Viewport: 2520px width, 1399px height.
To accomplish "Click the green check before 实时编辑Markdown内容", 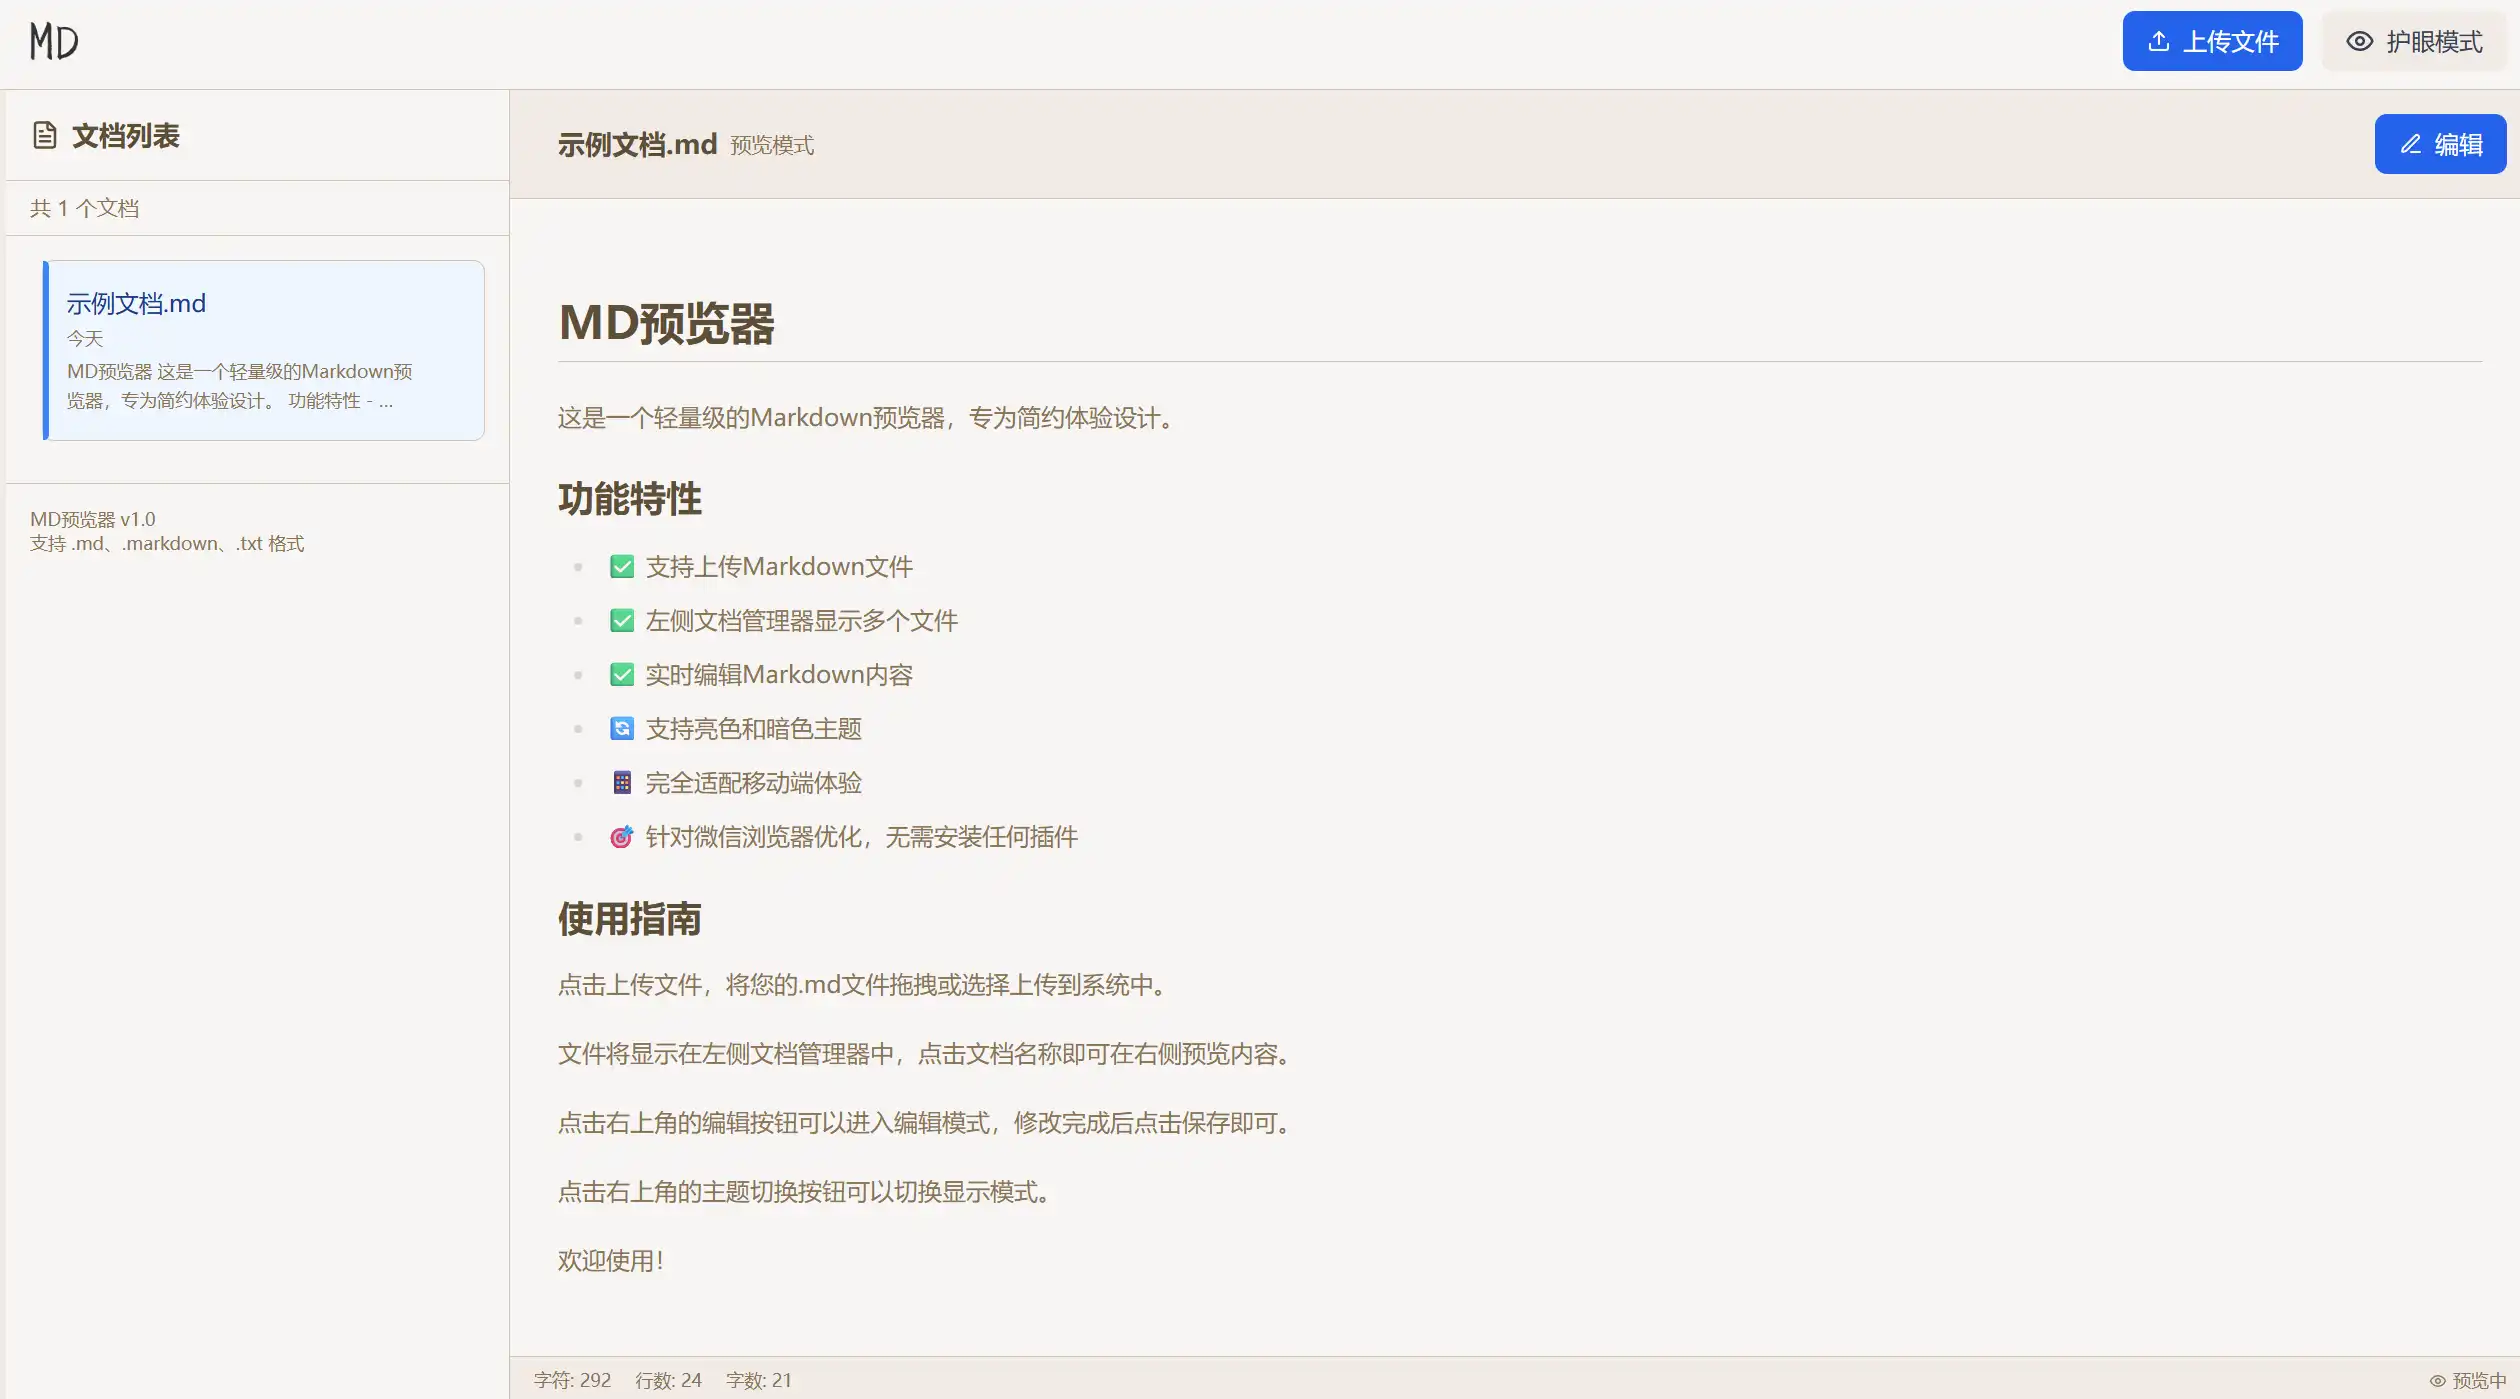I will [x=622, y=675].
